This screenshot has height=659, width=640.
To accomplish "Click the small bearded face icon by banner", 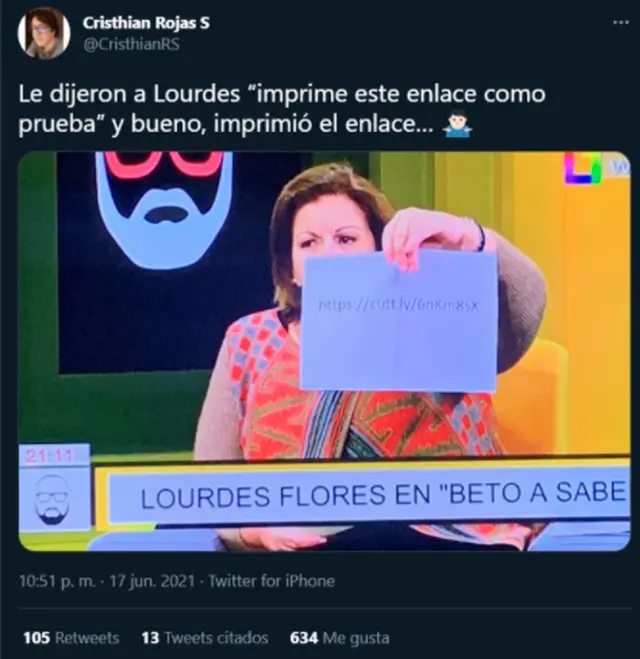I will [x=53, y=500].
